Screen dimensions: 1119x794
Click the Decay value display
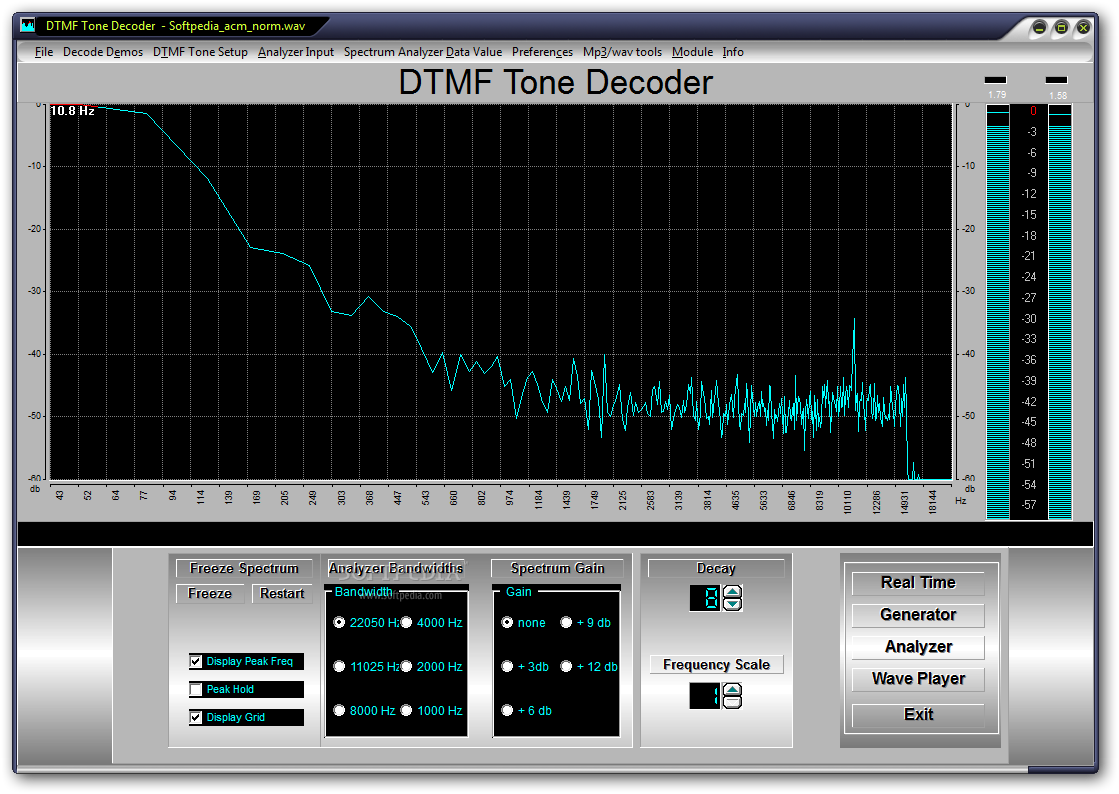pos(707,598)
